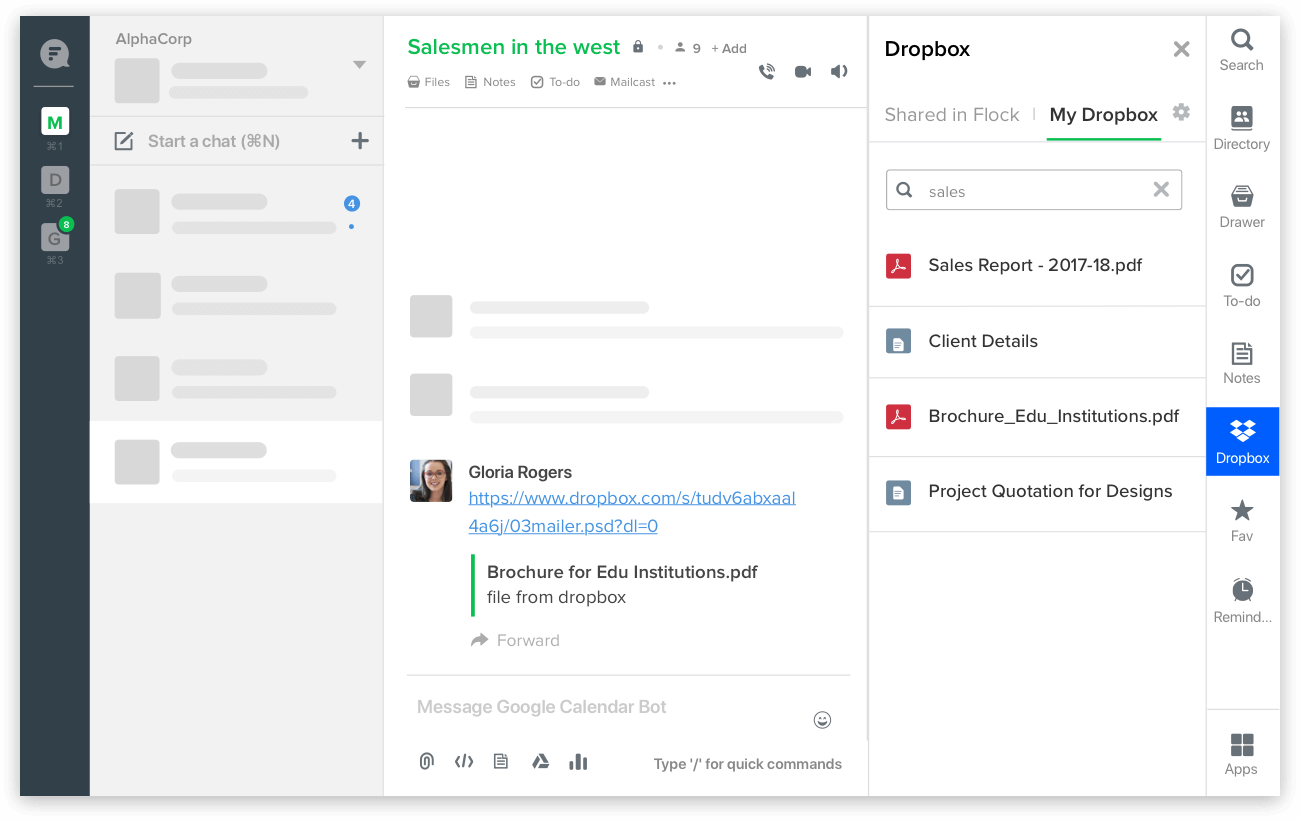Open the Dropbox link from Gloria Rogers
1300x820 pixels.
point(631,498)
